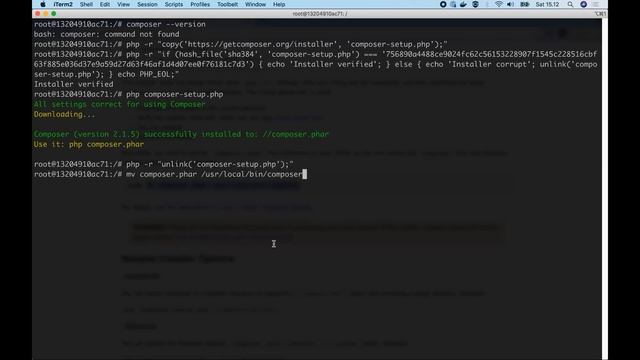Click the battery status icon
Viewport: 640px width, 360px height.
pyautogui.click(x=524, y=4)
